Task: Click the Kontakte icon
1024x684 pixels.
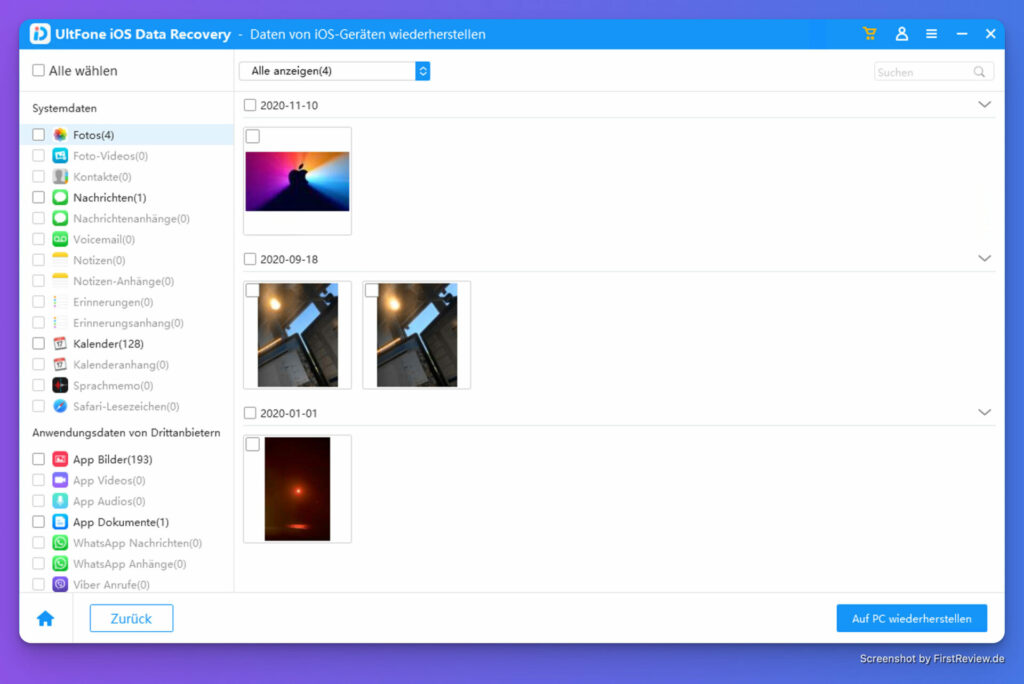Action: click(60, 176)
